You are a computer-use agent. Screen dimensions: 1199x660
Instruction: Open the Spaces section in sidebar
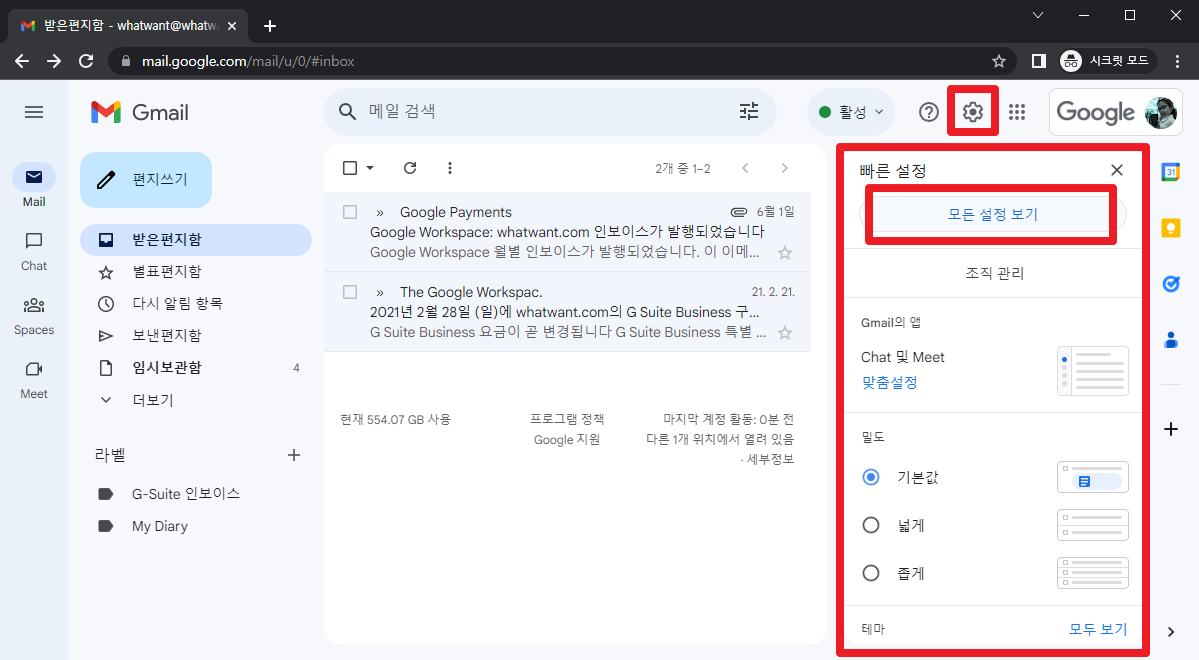(x=34, y=316)
